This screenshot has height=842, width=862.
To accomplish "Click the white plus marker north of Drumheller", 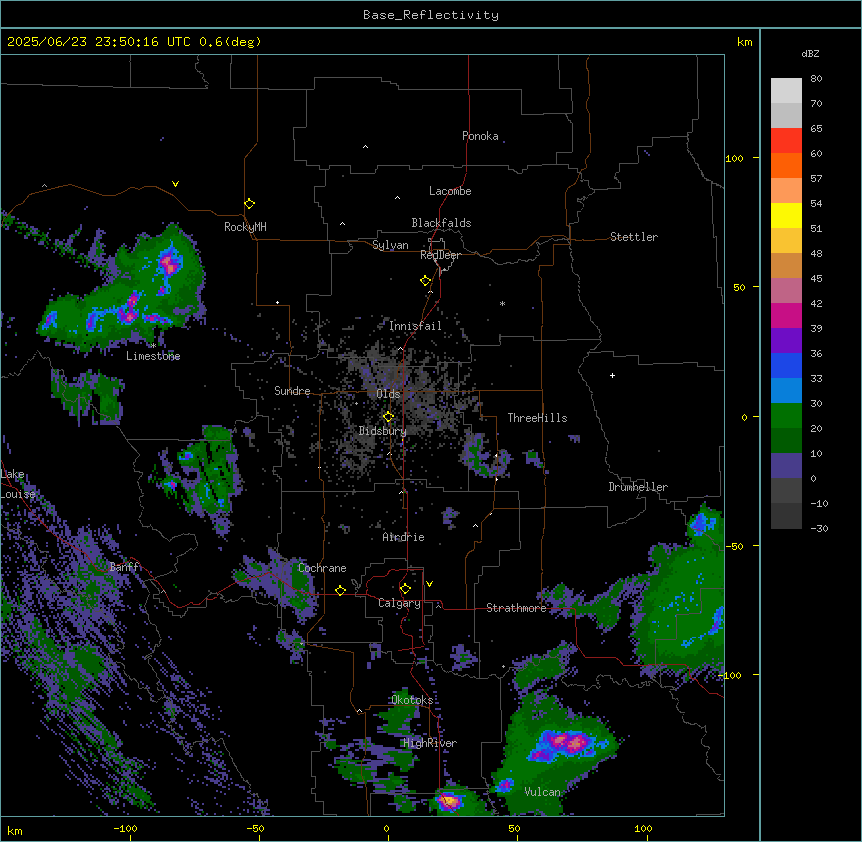I will click(x=612, y=375).
